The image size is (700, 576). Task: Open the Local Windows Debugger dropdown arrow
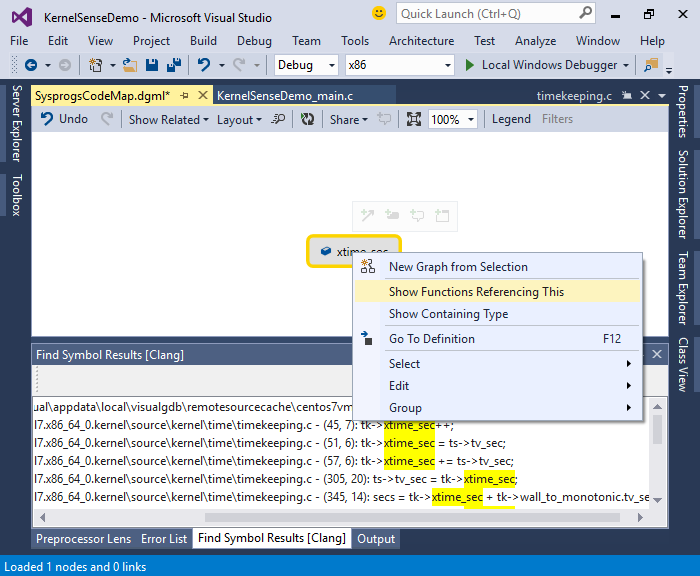pos(626,65)
